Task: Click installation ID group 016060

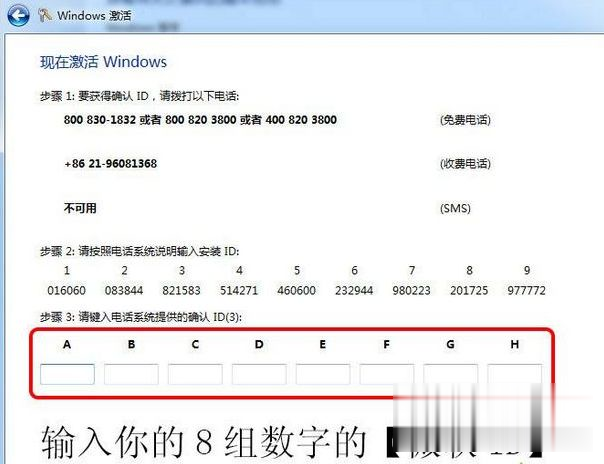Action: point(67,290)
